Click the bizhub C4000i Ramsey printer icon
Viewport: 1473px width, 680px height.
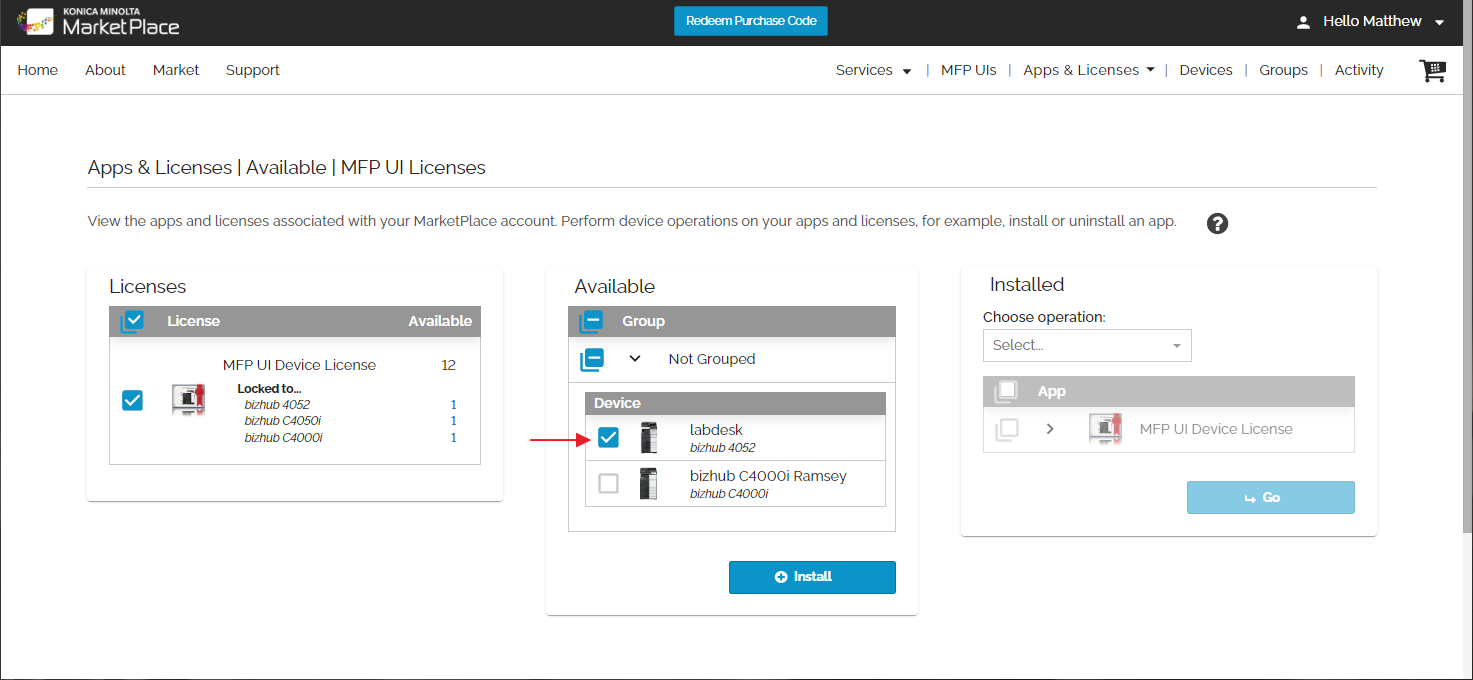[649, 484]
